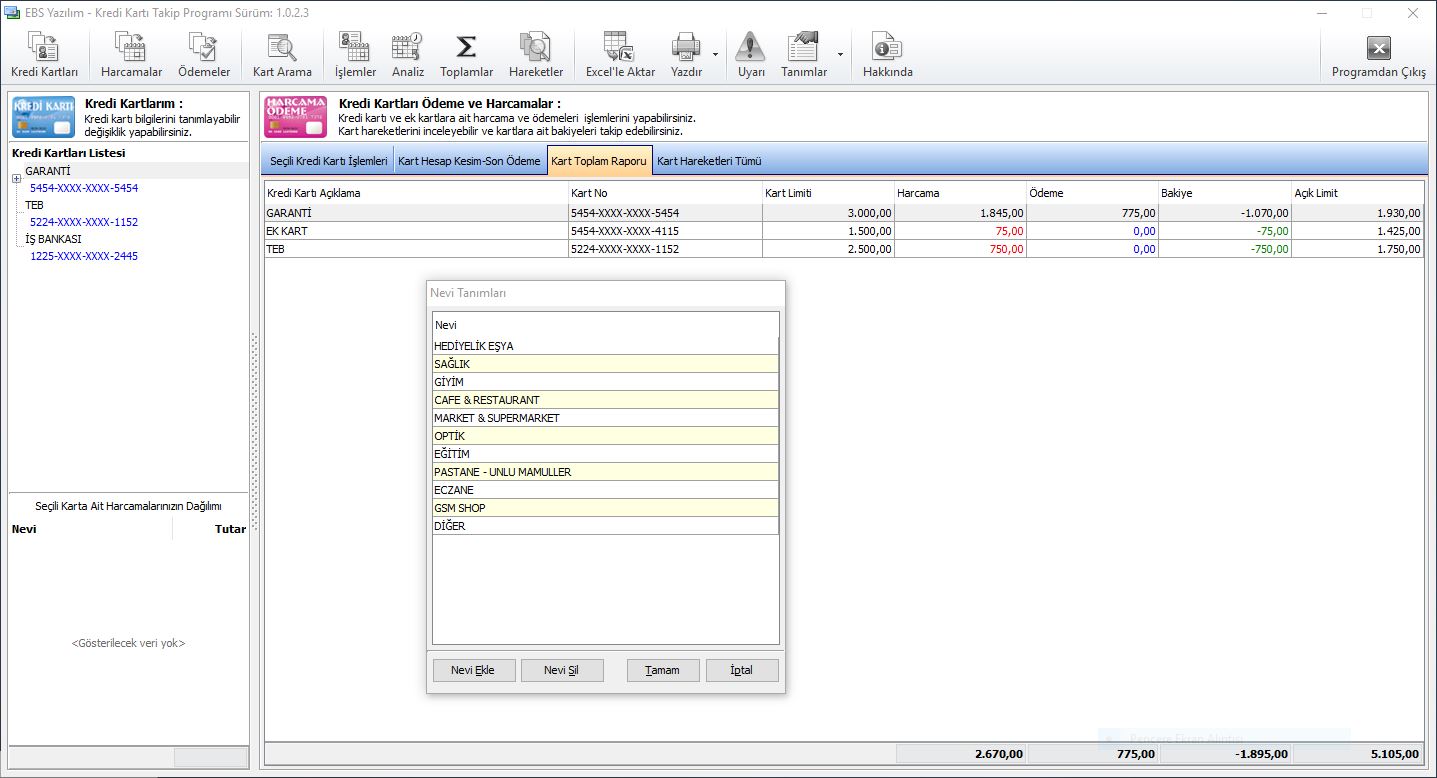
Task: Switch to Kart Hareketleri Tümü tab
Action: tap(709, 160)
